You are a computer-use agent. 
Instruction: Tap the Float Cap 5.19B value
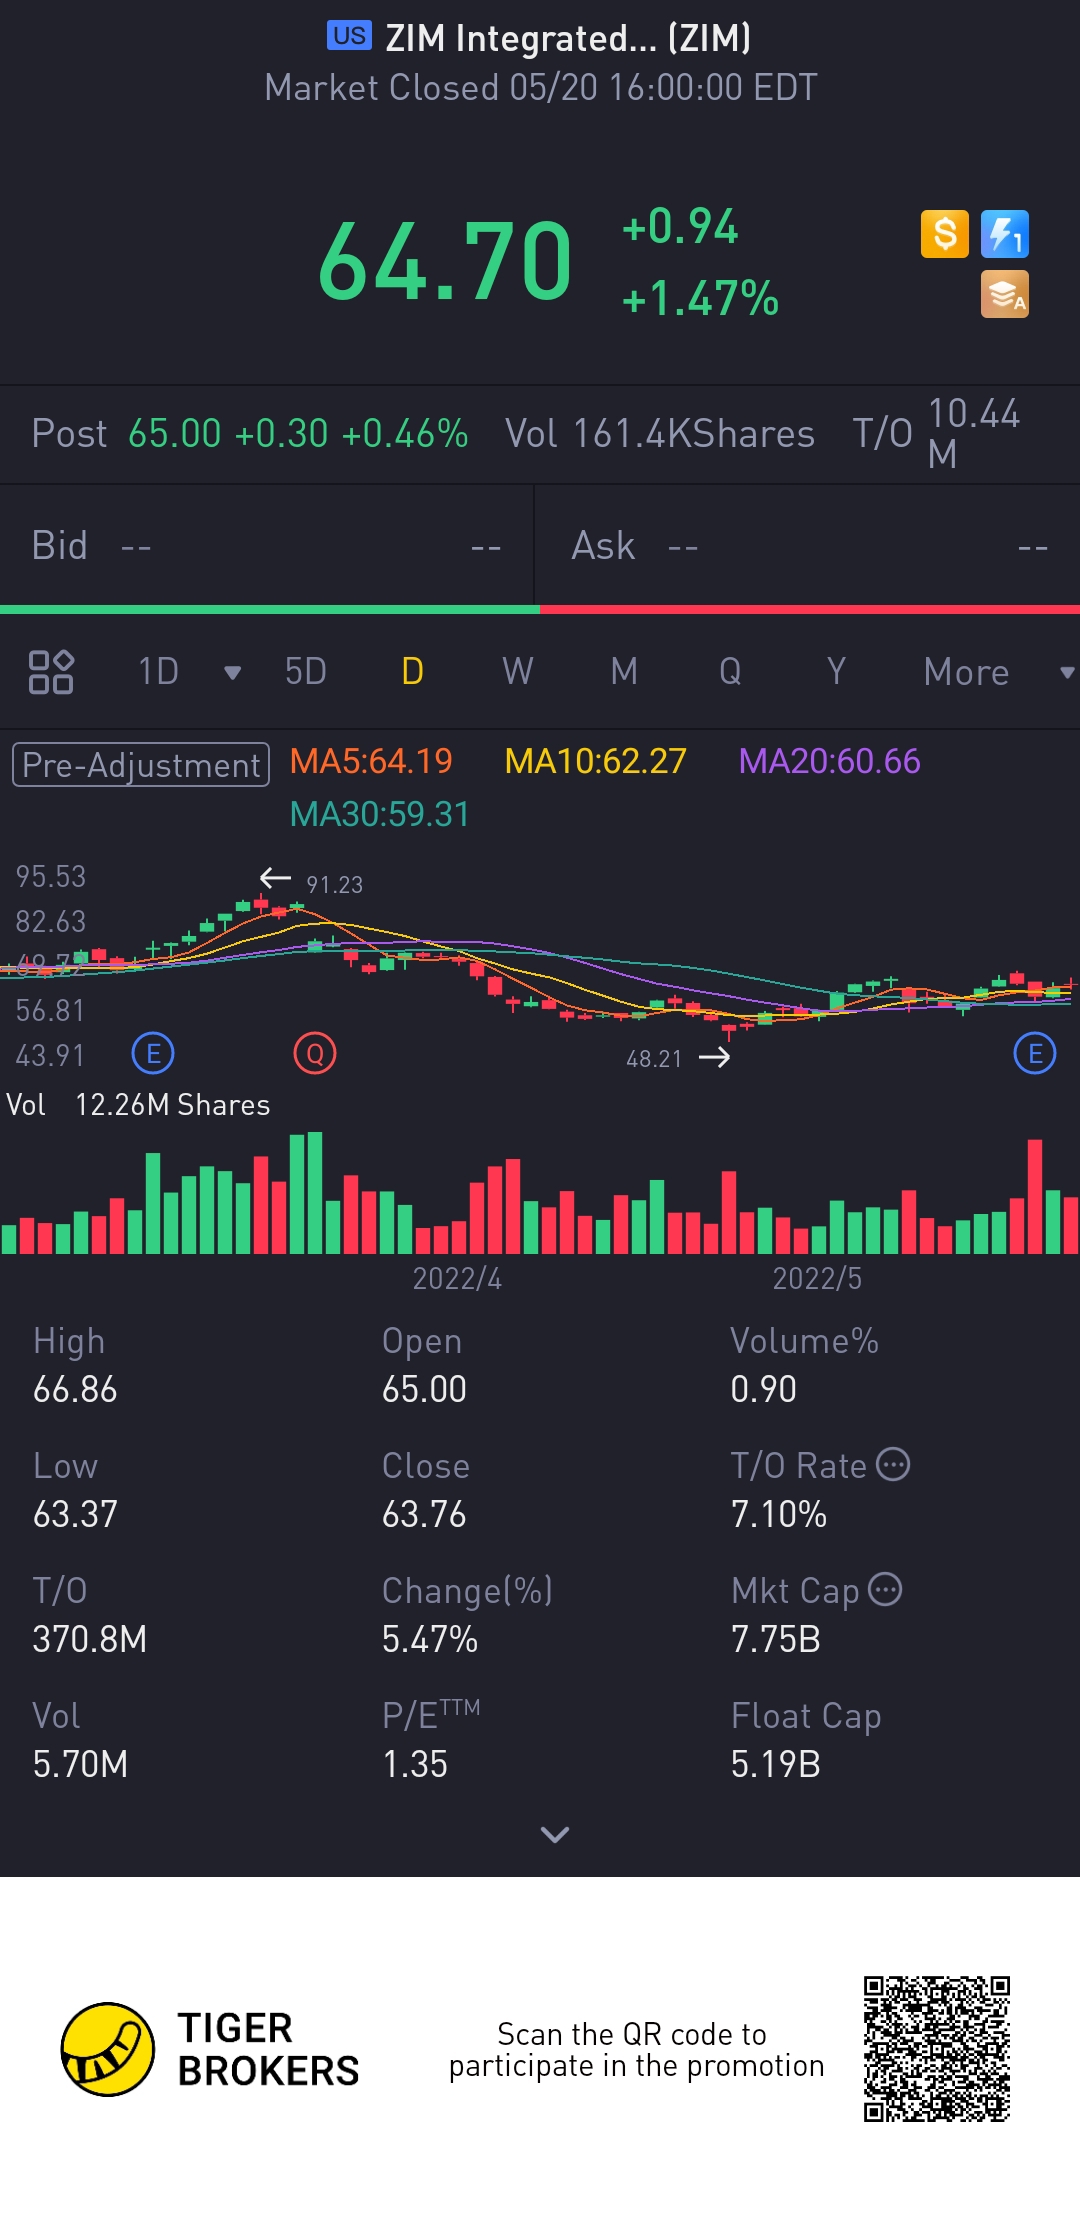pyautogui.click(x=776, y=1764)
